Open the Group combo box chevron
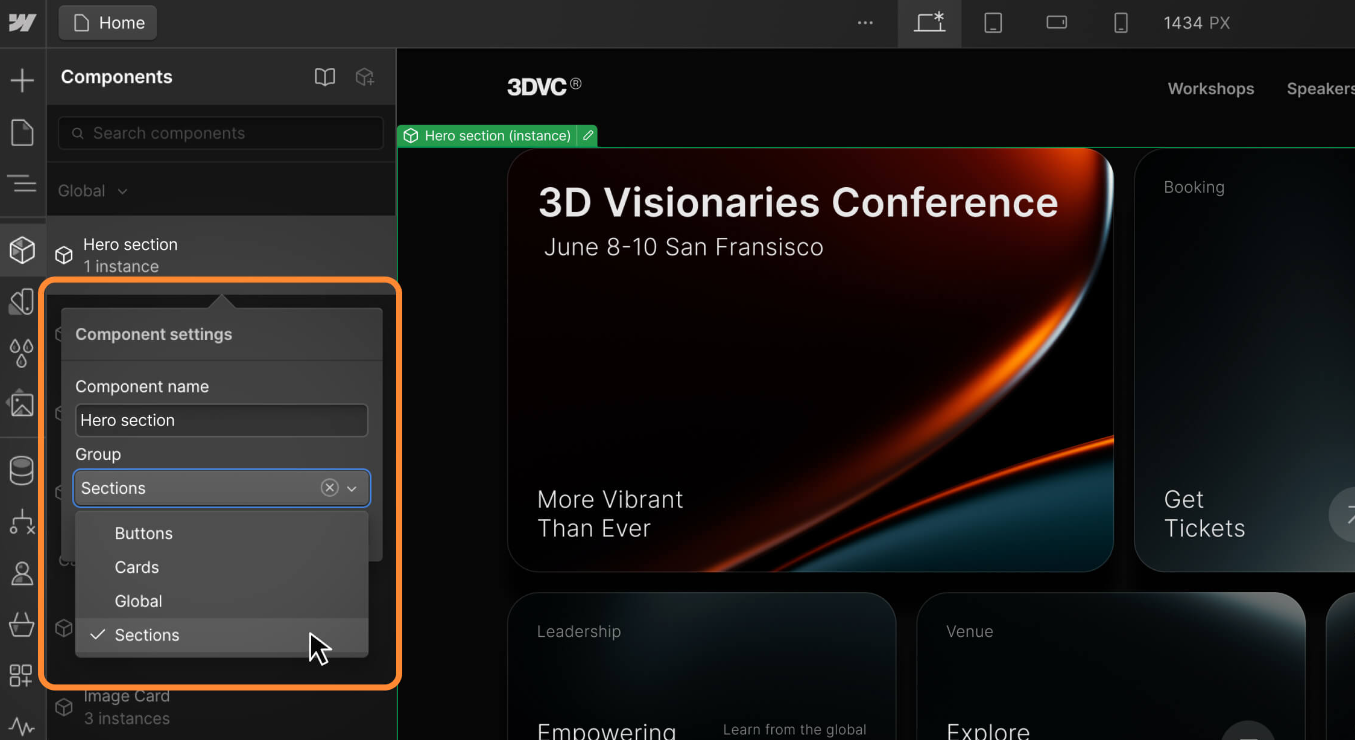Image resolution: width=1355 pixels, height=740 pixels. [x=352, y=488]
